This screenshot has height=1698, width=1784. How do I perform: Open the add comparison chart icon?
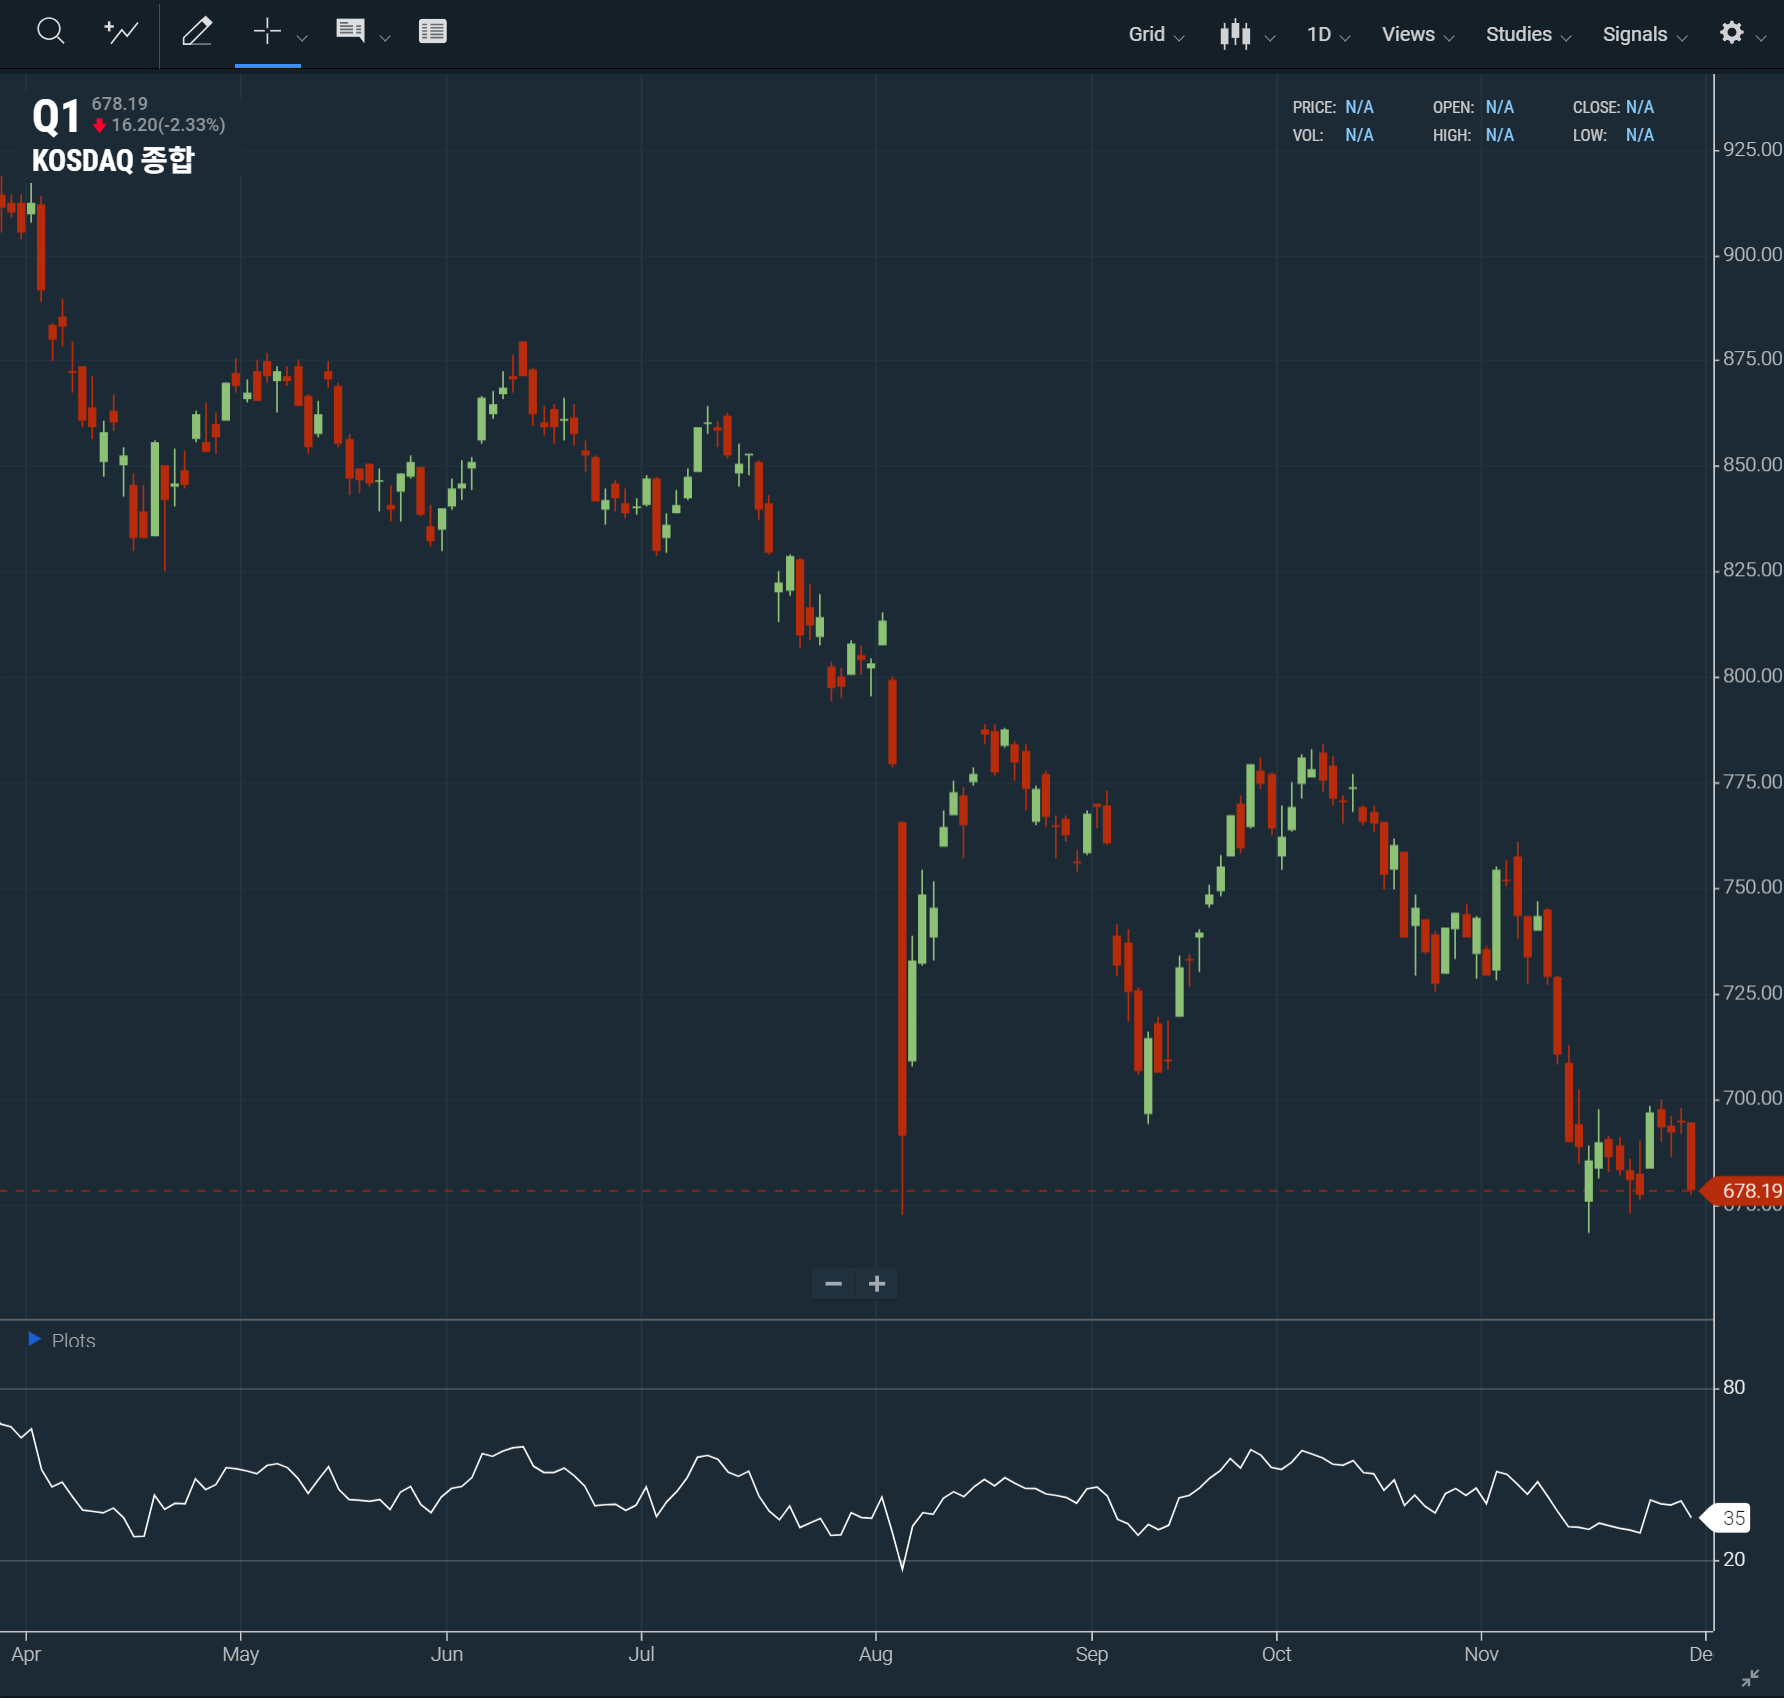click(121, 32)
